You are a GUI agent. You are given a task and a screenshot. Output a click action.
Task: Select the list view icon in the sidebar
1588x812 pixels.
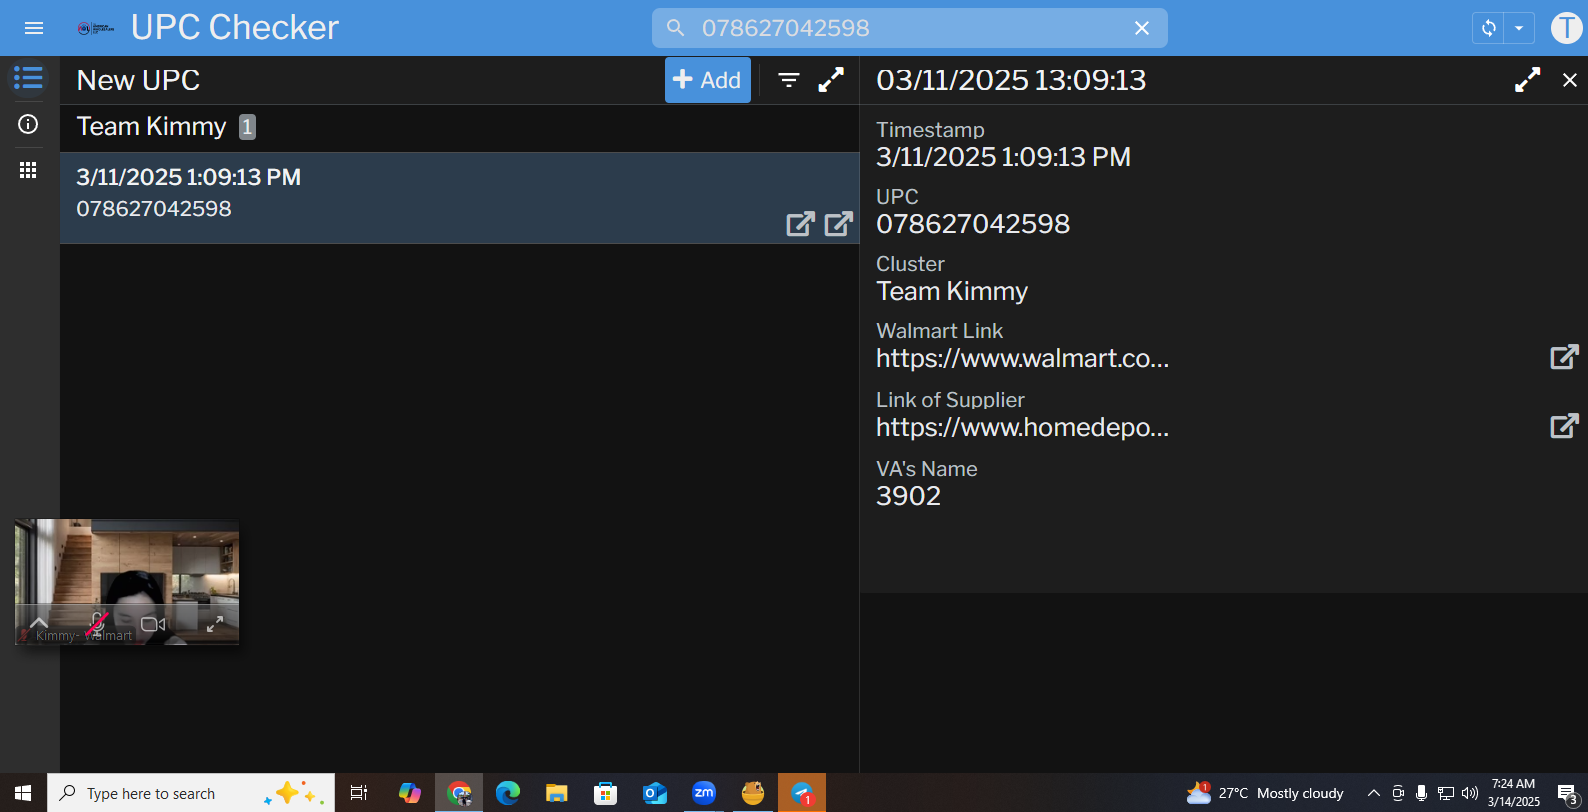[28, 78]
